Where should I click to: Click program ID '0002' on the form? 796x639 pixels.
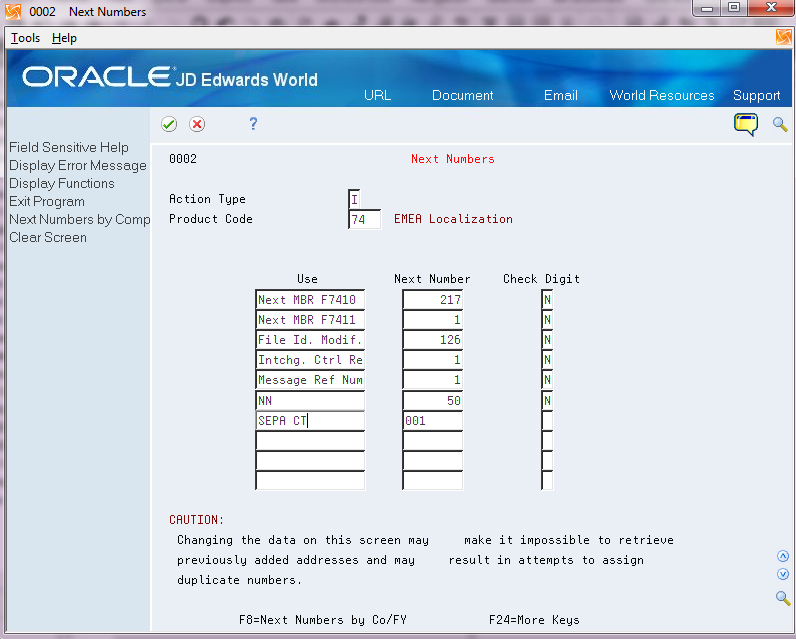183,159
